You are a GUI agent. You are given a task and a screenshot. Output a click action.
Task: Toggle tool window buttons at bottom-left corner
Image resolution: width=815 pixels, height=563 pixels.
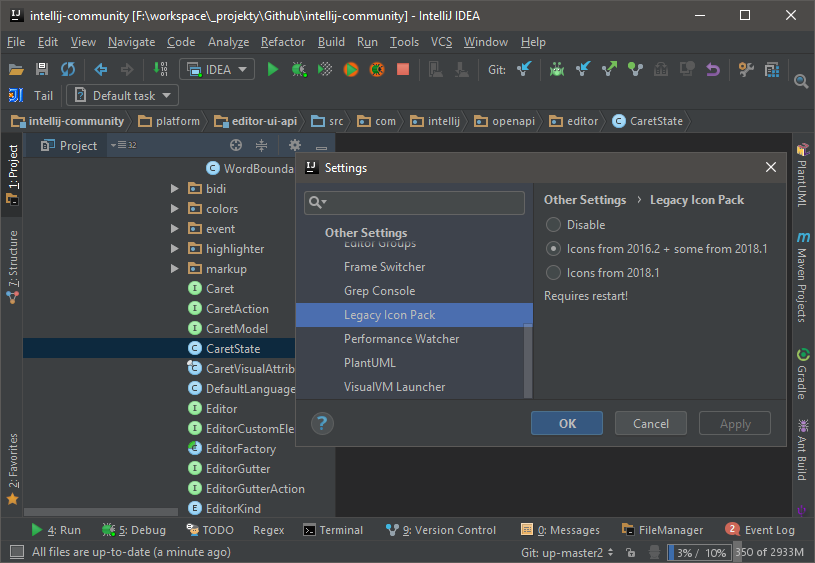17,552
